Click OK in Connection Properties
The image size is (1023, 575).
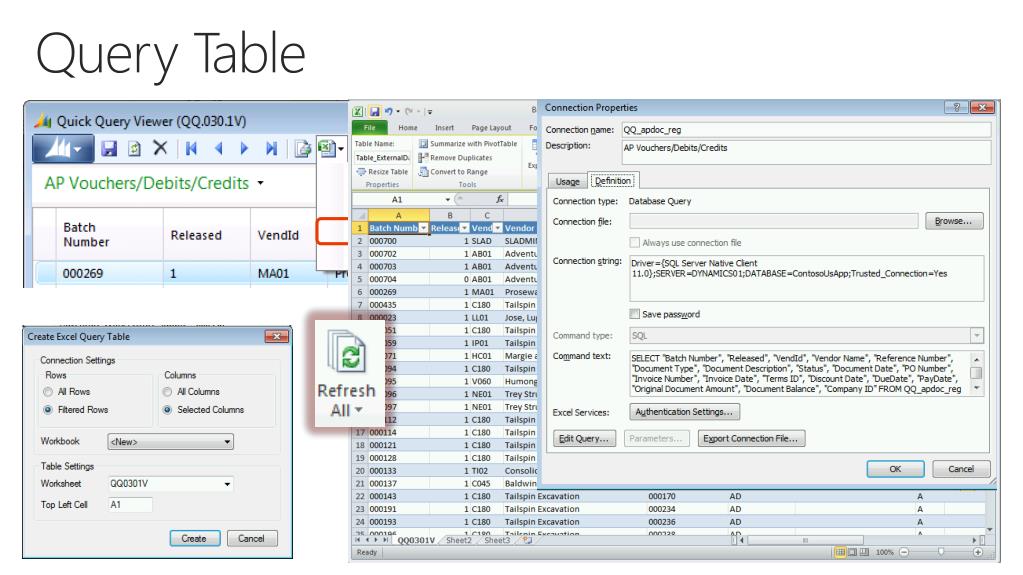(x=895, y=469)
